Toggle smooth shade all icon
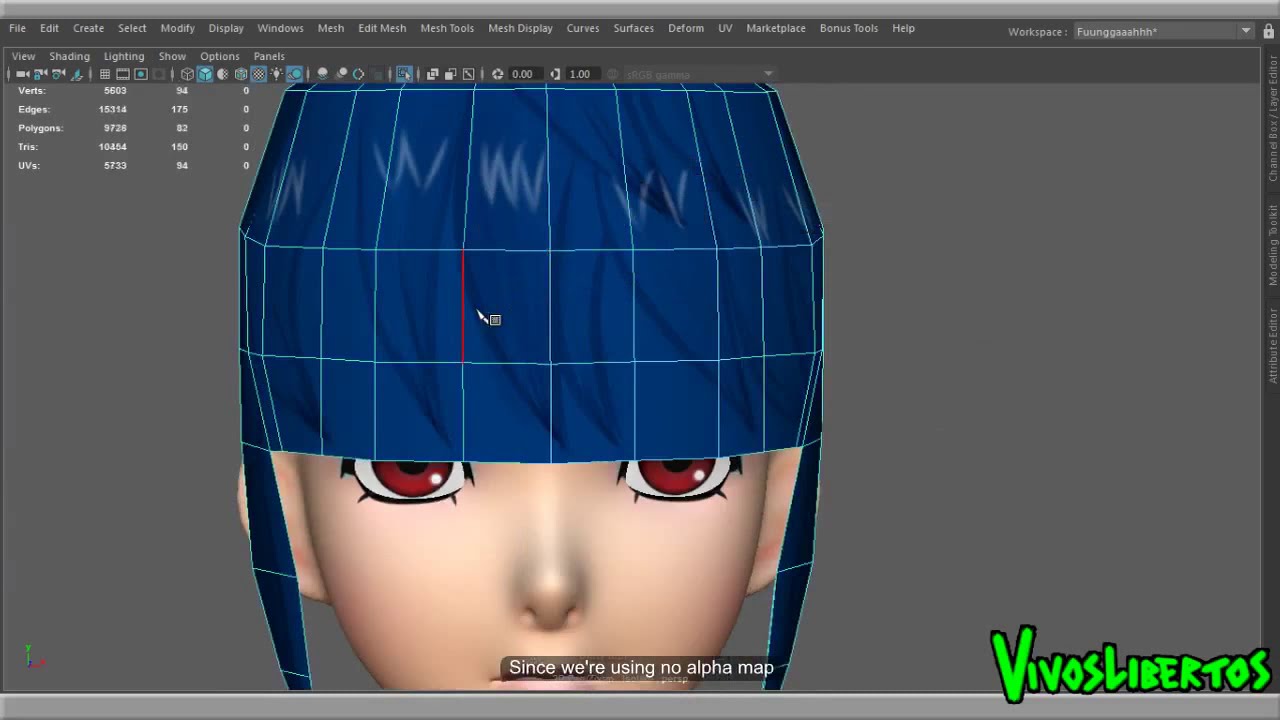The height and width of the screenshot is (720, 1280). [x=205, y=74]
